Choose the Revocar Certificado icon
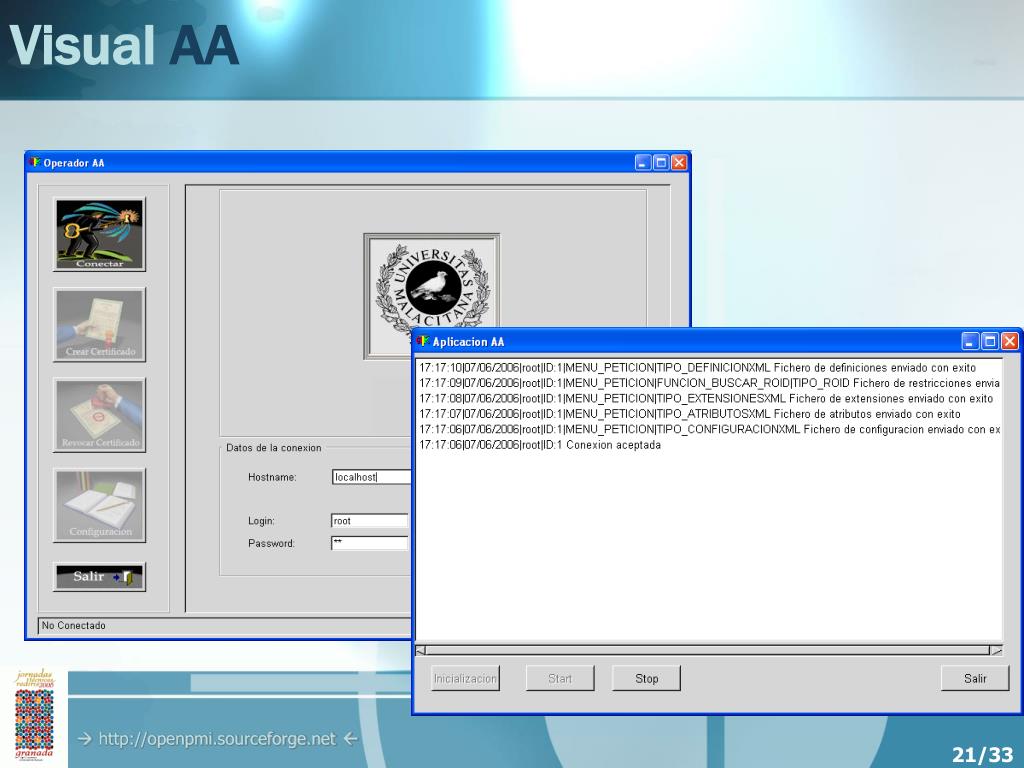This screenshot has height=768, width=1024. click(x=99, y=415)
